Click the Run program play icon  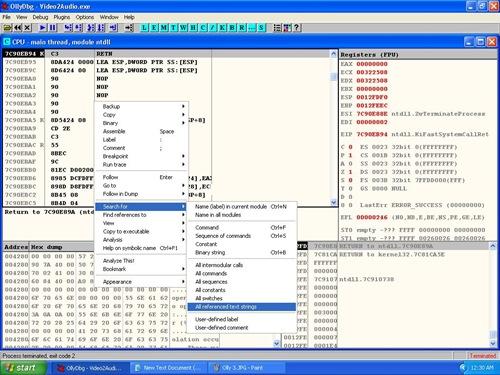click(42, 27)
